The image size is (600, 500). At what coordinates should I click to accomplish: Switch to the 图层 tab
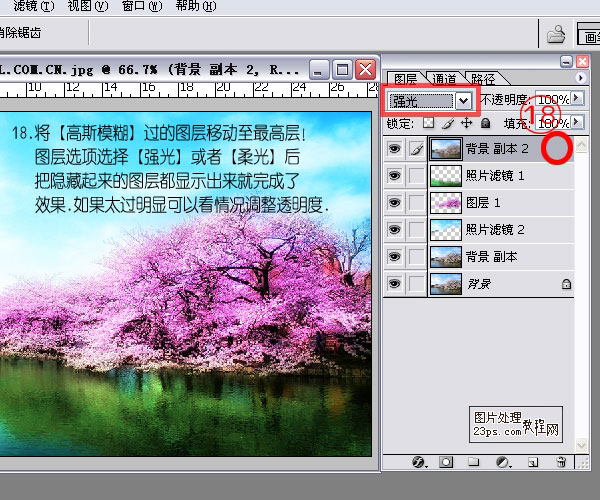pos(405,79)
